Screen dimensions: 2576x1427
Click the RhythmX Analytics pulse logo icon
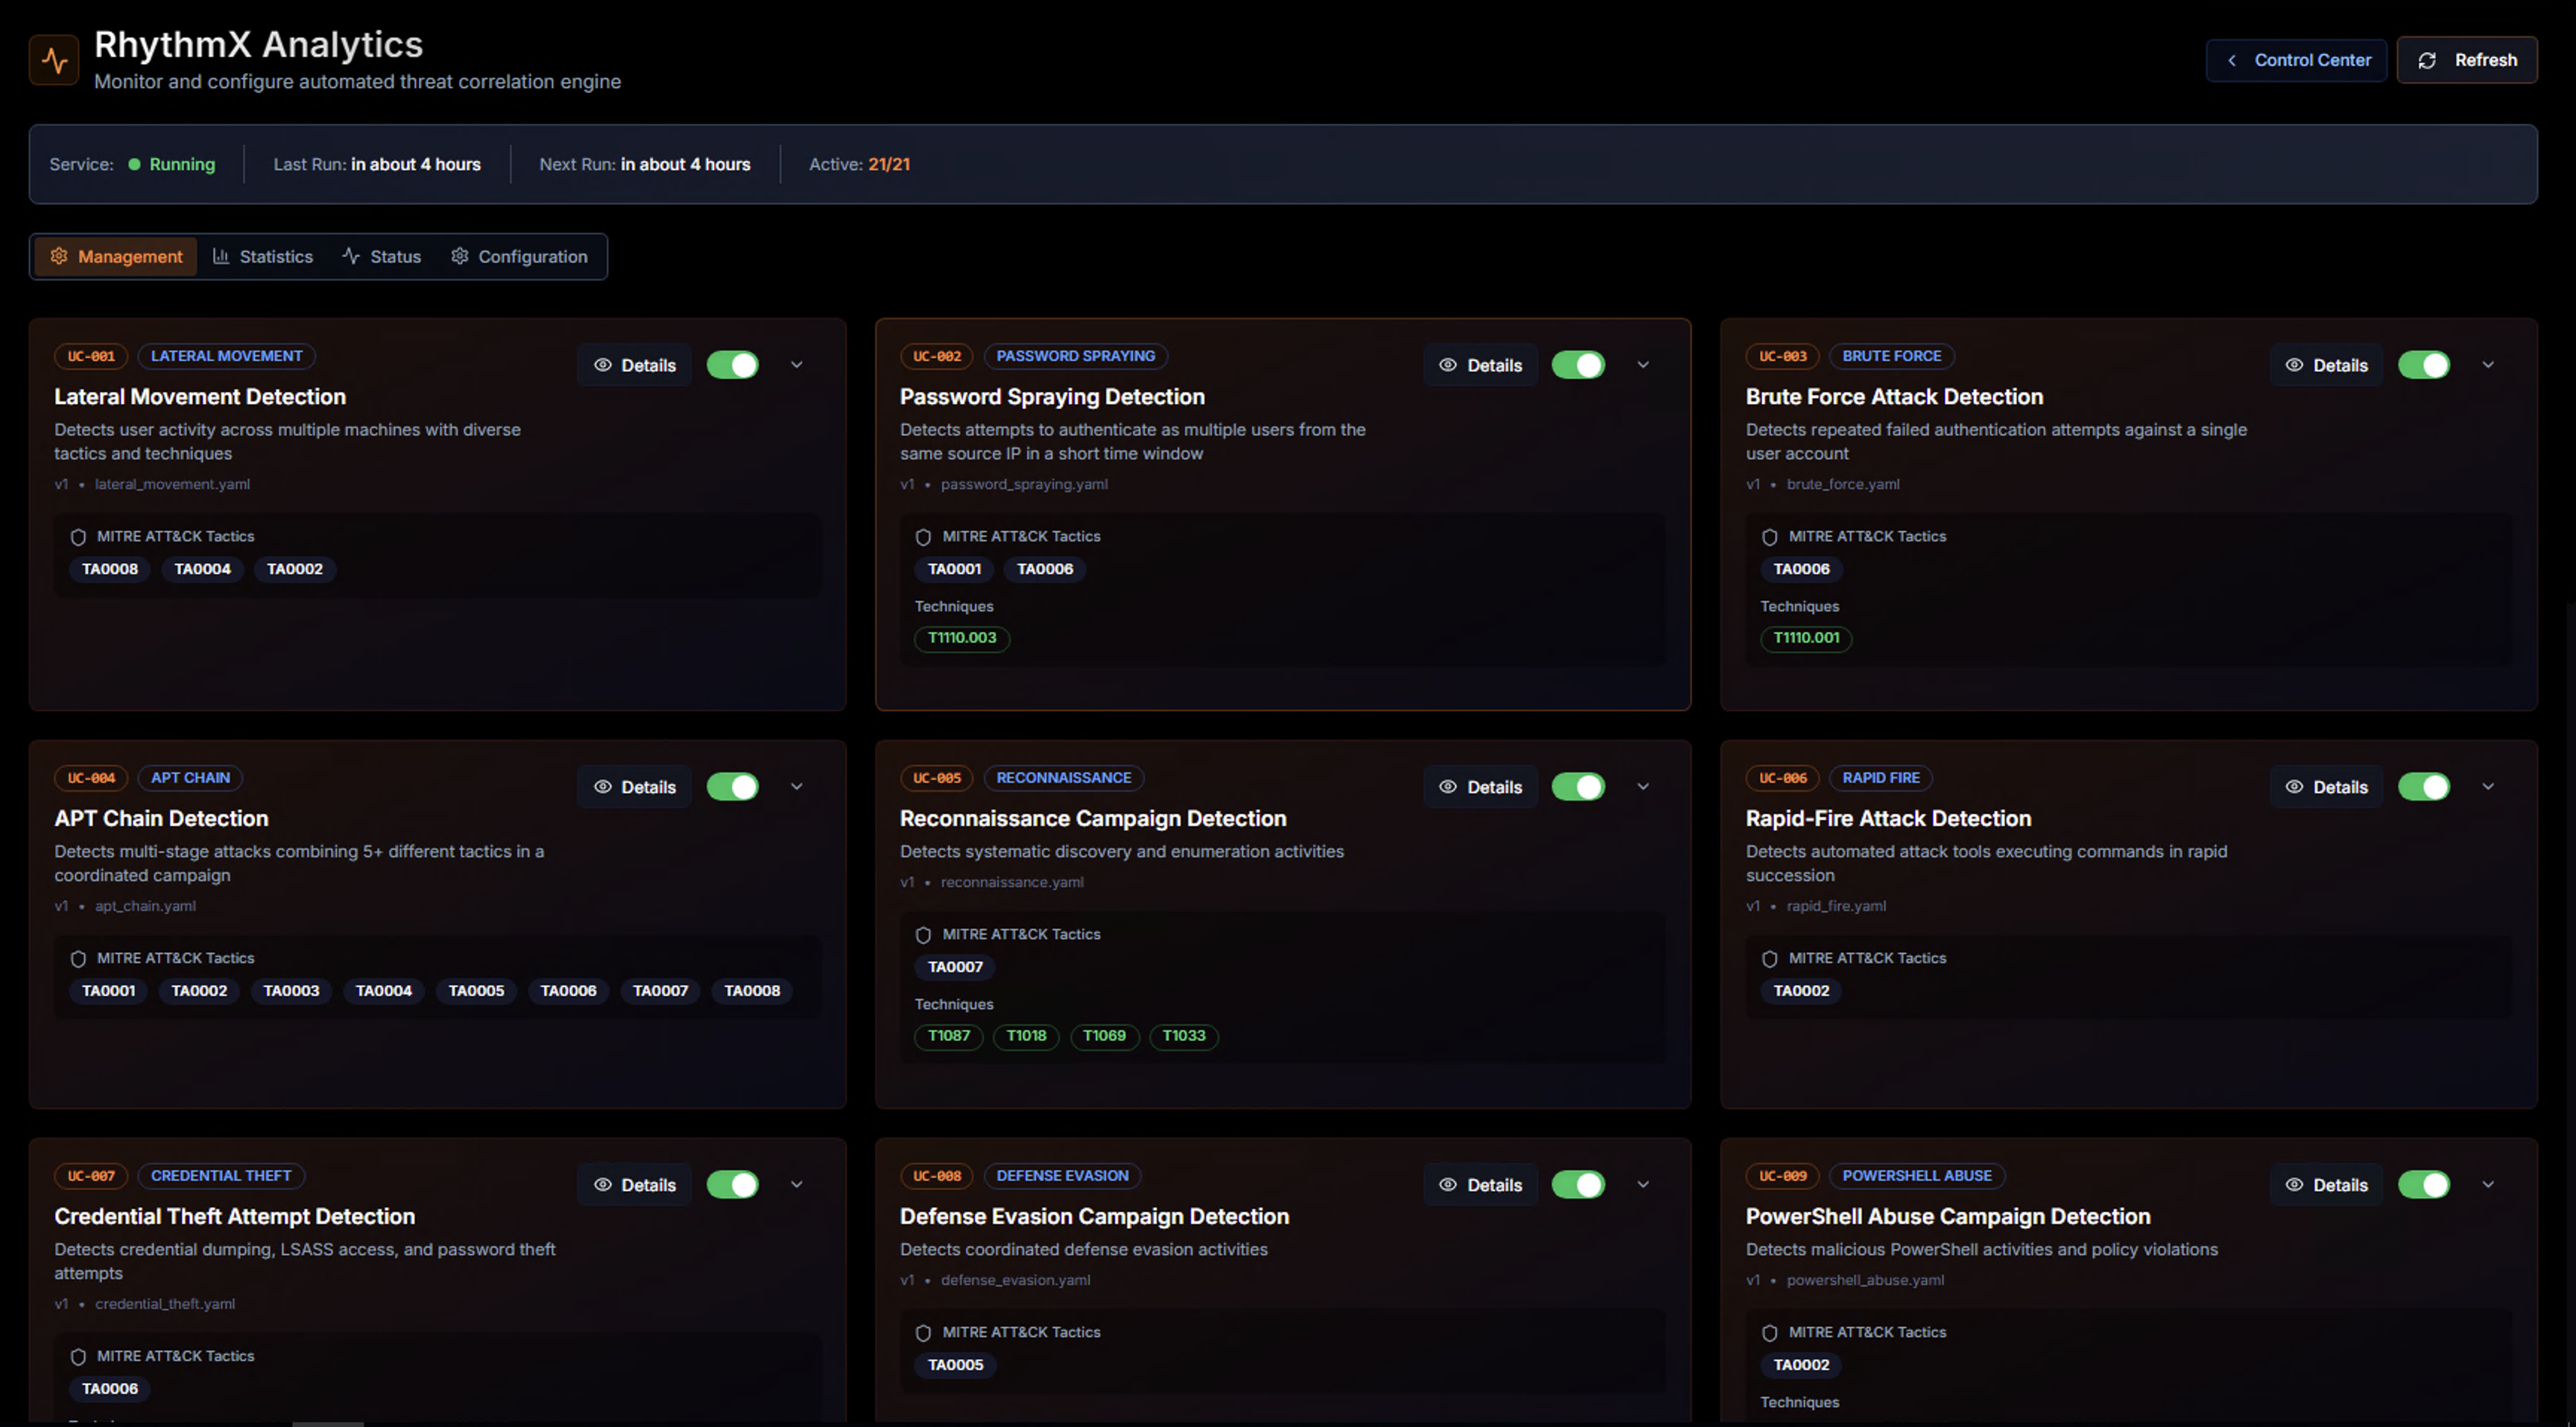click(54, 61)
